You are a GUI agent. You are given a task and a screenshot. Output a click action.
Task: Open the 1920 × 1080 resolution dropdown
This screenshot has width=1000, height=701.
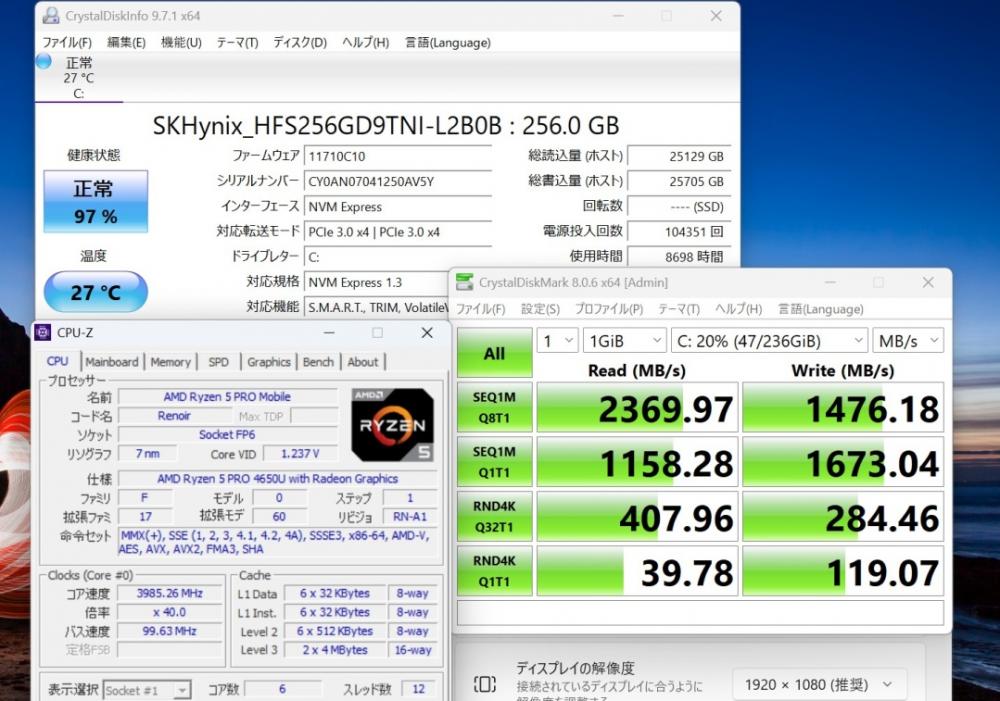pyautogui.click(x=819, y=684)
